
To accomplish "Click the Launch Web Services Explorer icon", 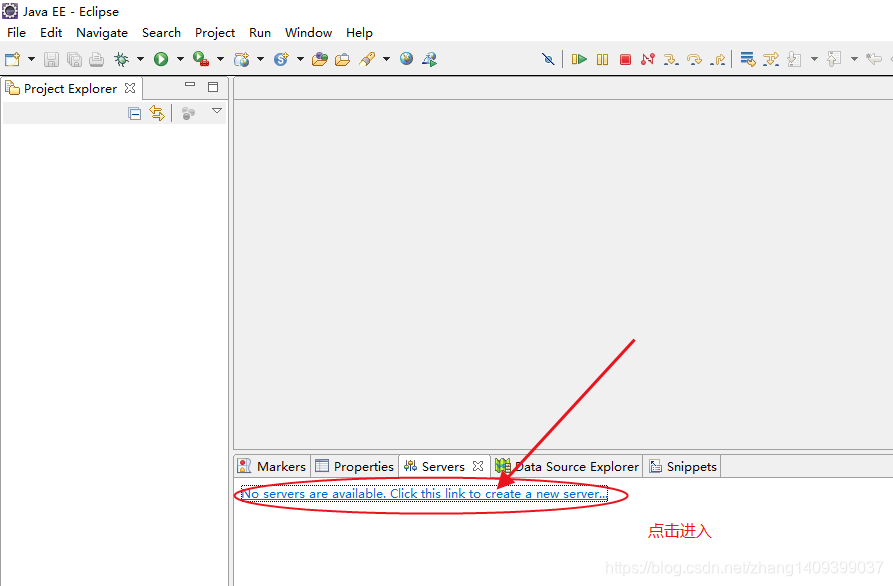I will pyautogui.click(x=429, y=59).
